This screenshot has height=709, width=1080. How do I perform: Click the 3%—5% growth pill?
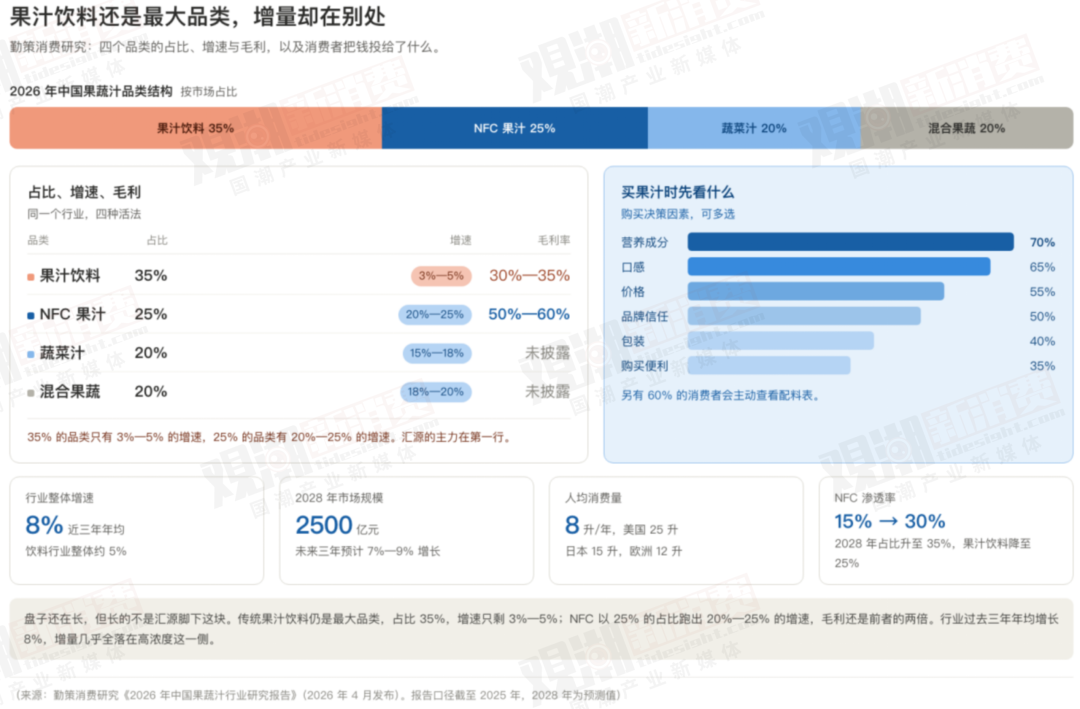(x=442, y=276)
